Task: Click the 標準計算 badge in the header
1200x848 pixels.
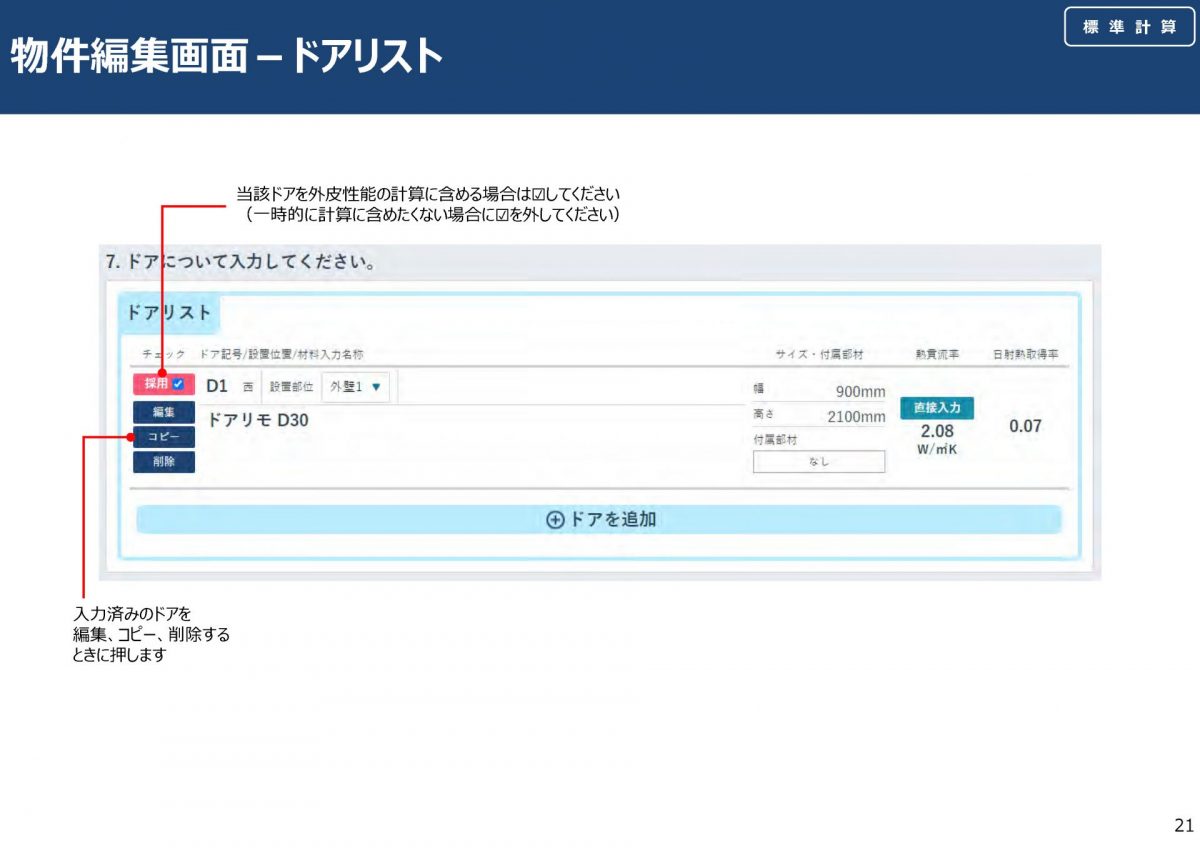Action: point(1129,27)
